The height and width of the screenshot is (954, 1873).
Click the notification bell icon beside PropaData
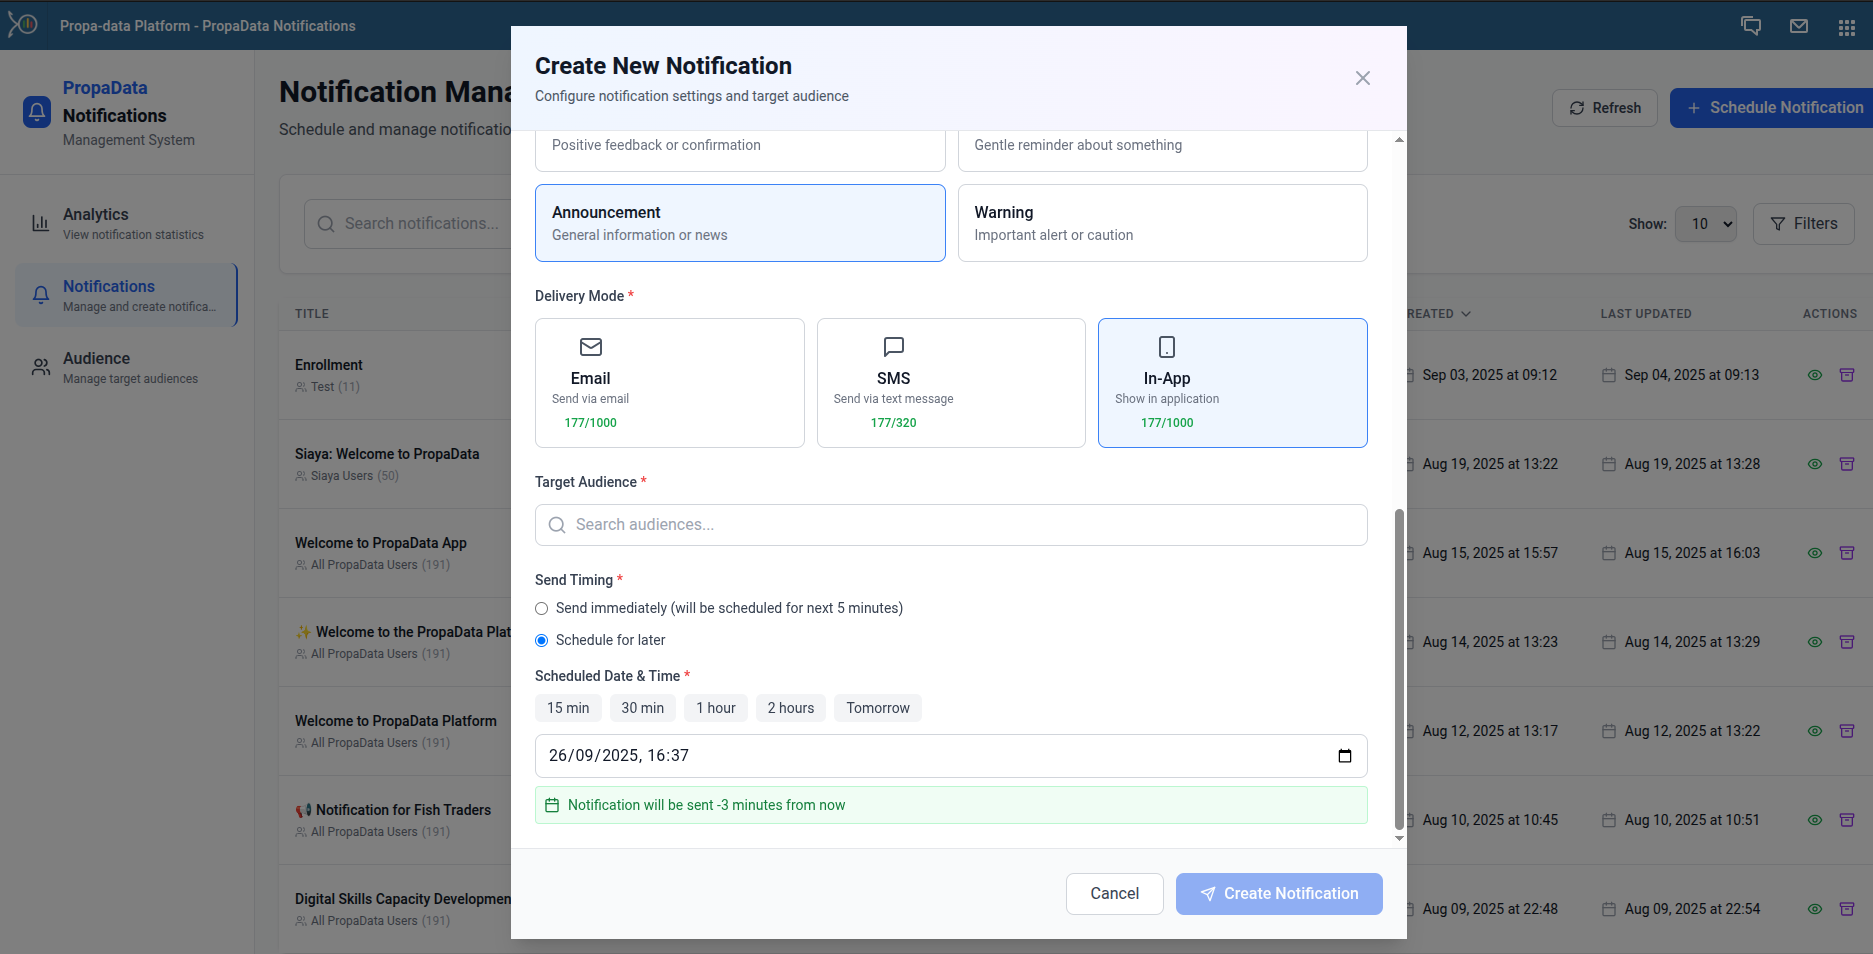(x=37, y=112)
